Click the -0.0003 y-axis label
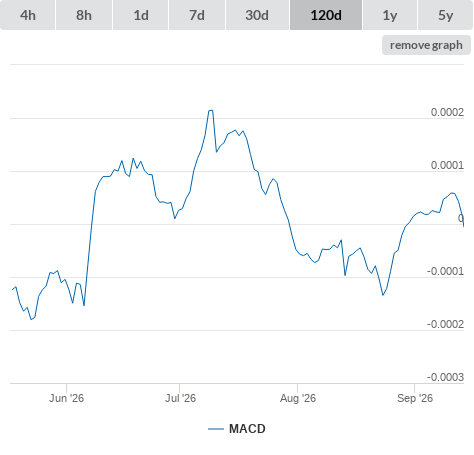Screen dimensions: 474x455 pos(446,377)
